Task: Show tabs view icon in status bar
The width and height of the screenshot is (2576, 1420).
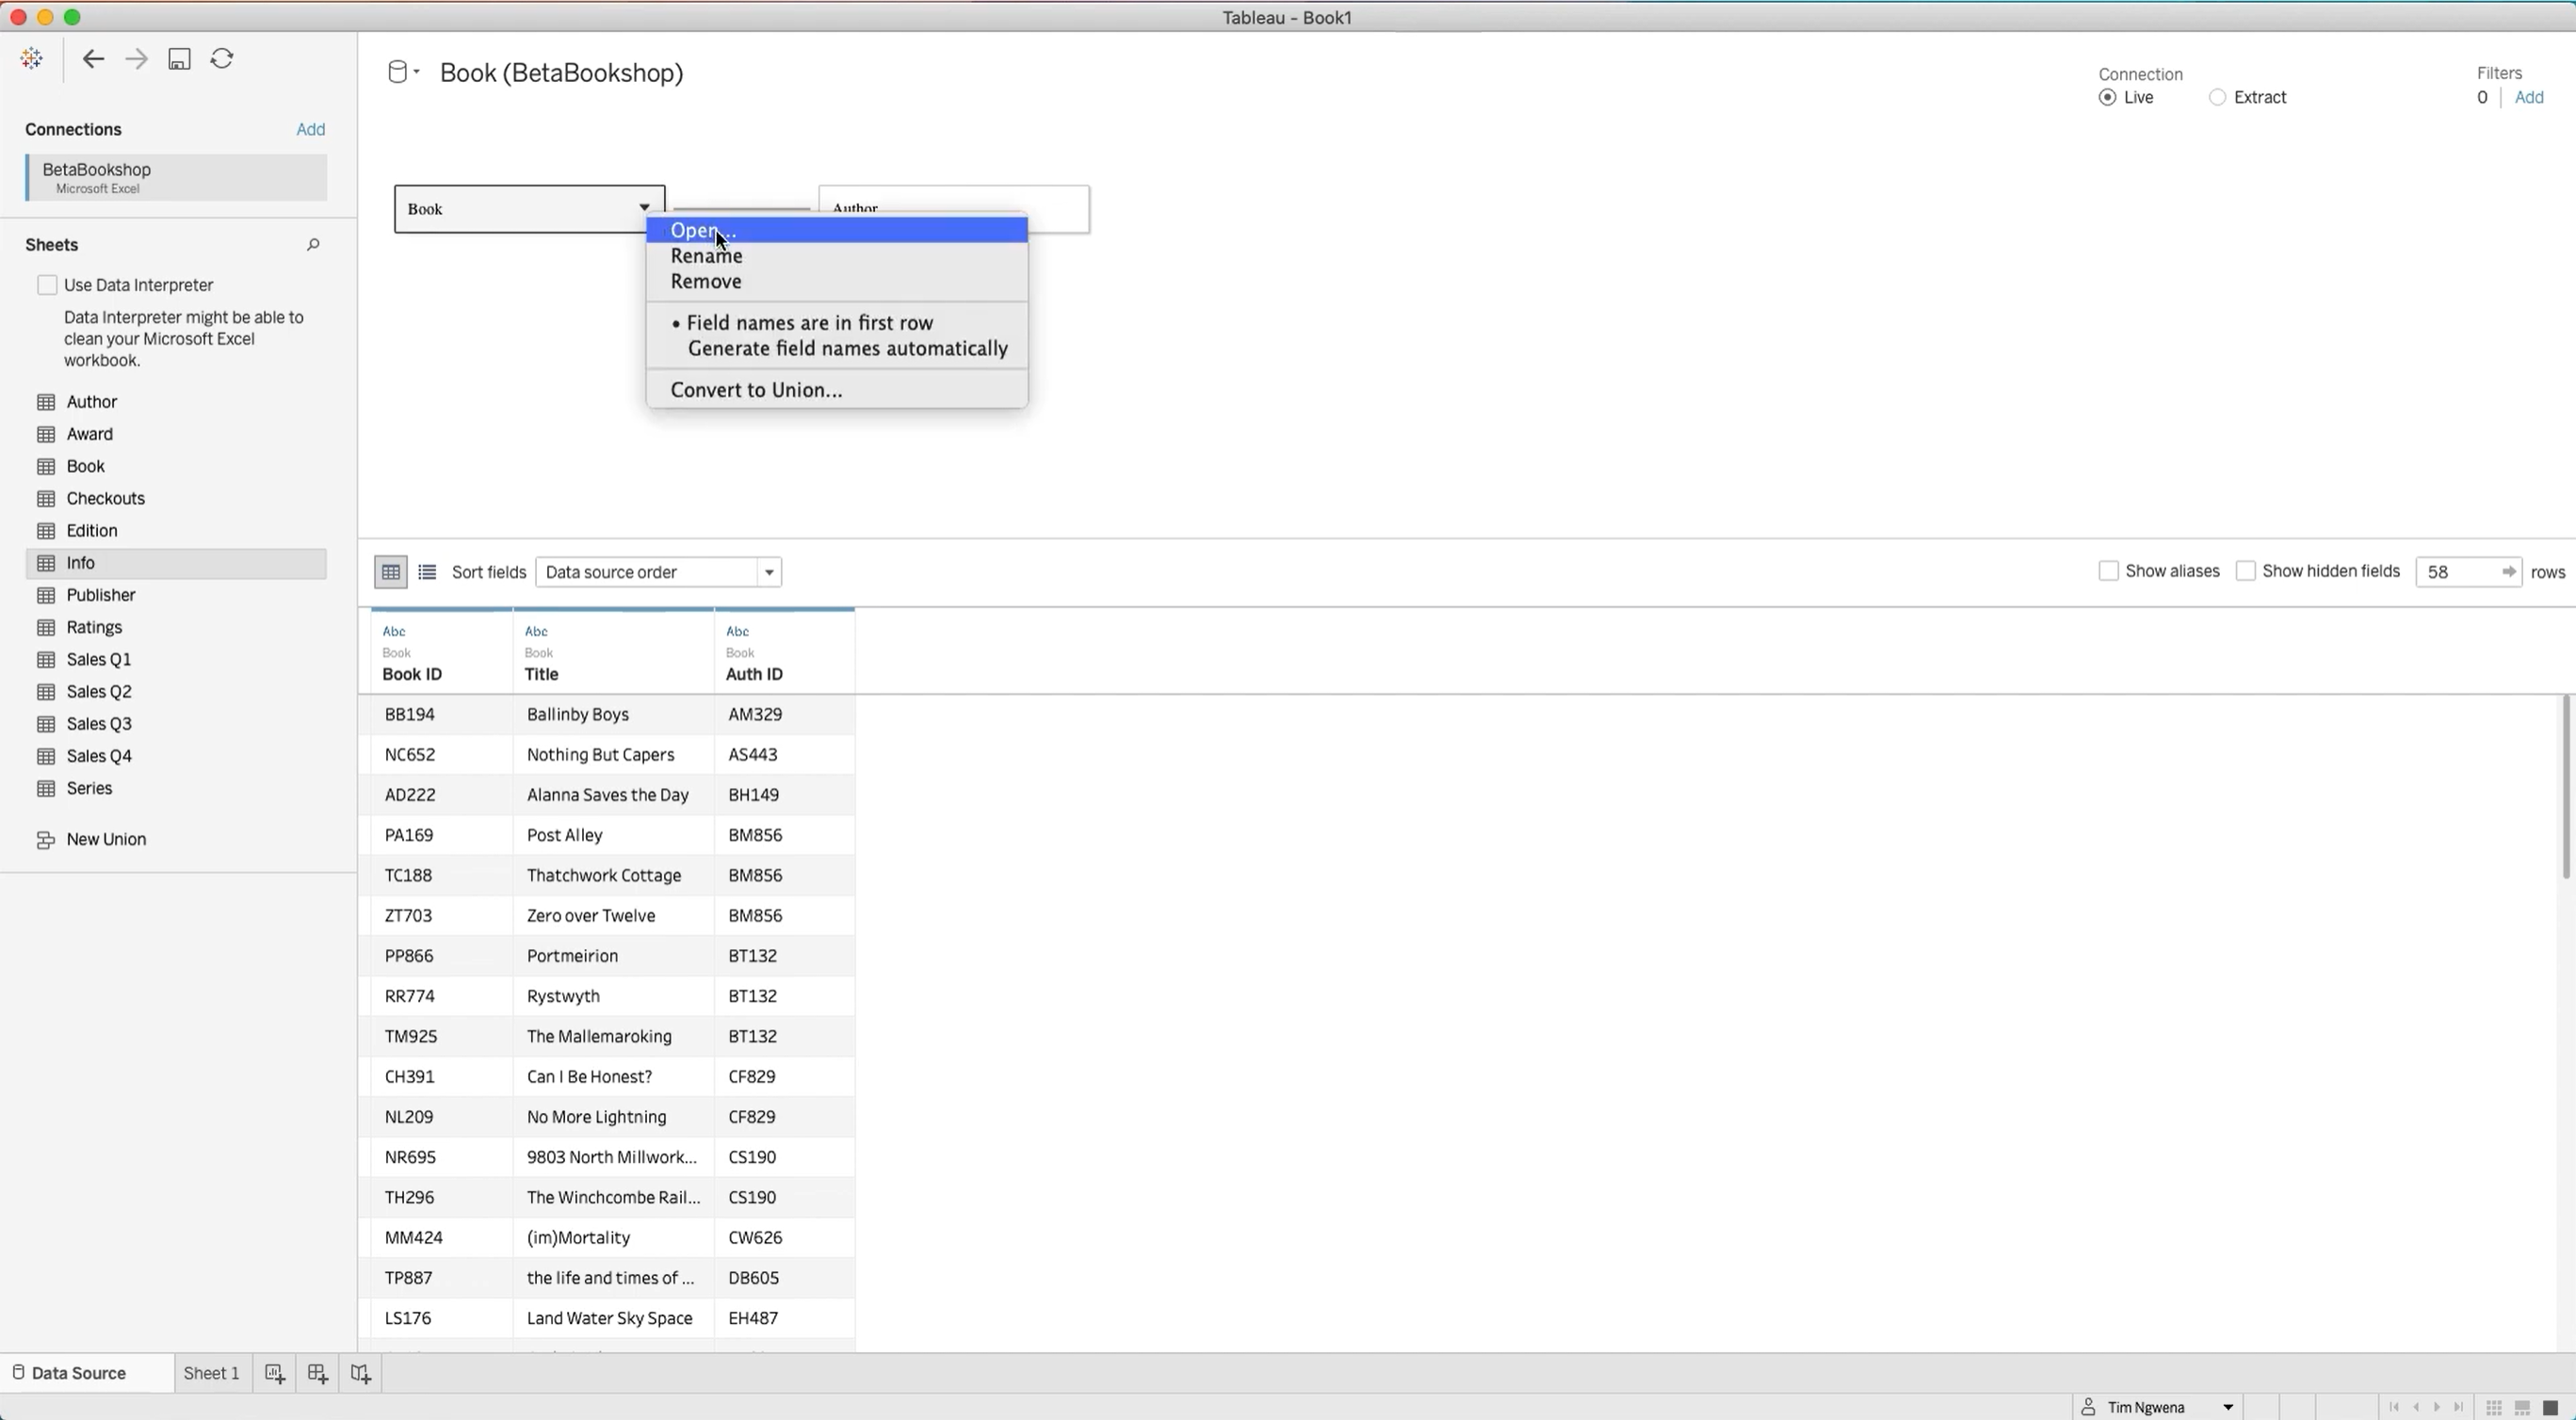Action: pos(2550,1407)
